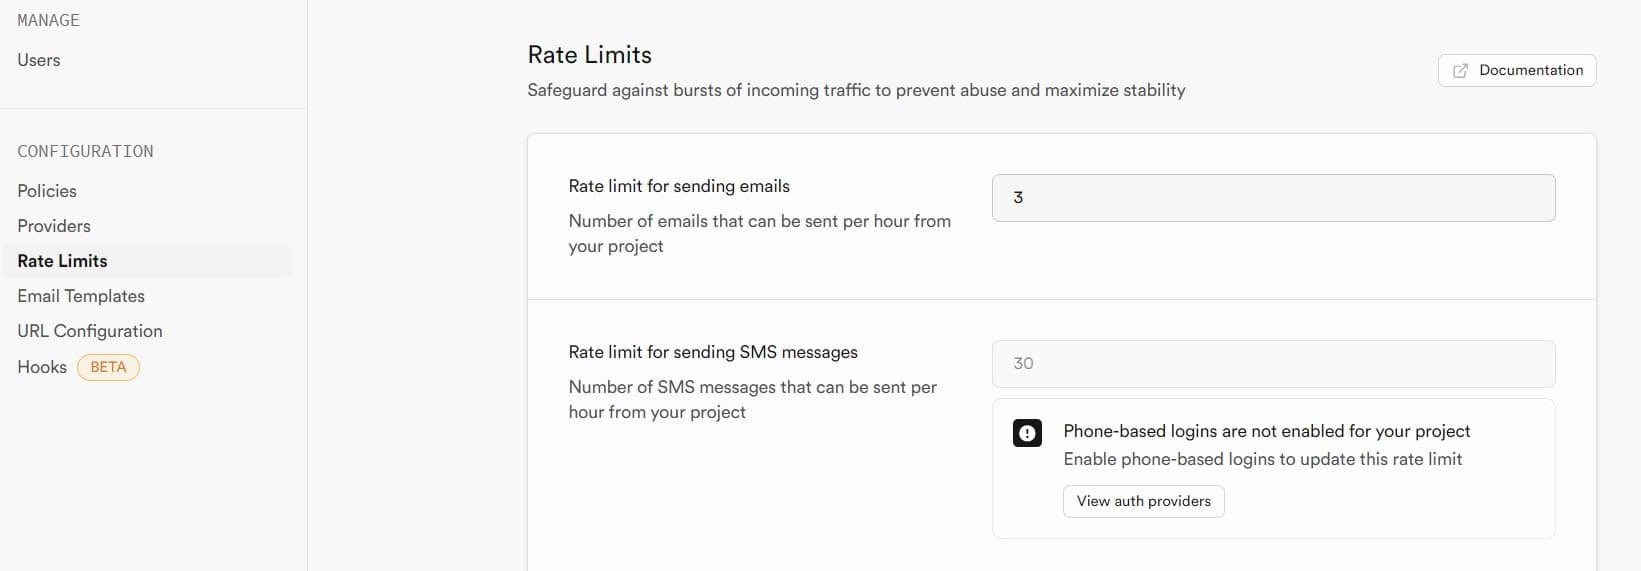Click the "Rate limit for sending SMS messages" label
Screen dimensions: 1641x571
point(713,352)
